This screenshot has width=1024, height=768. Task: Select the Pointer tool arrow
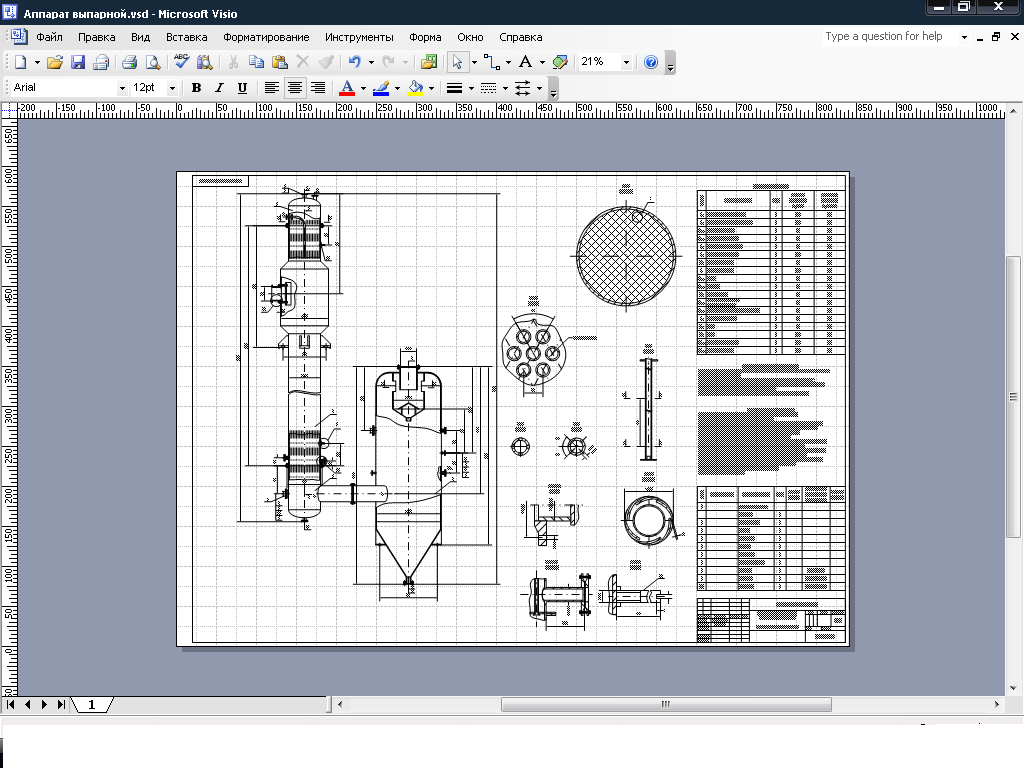pos(457,62)
